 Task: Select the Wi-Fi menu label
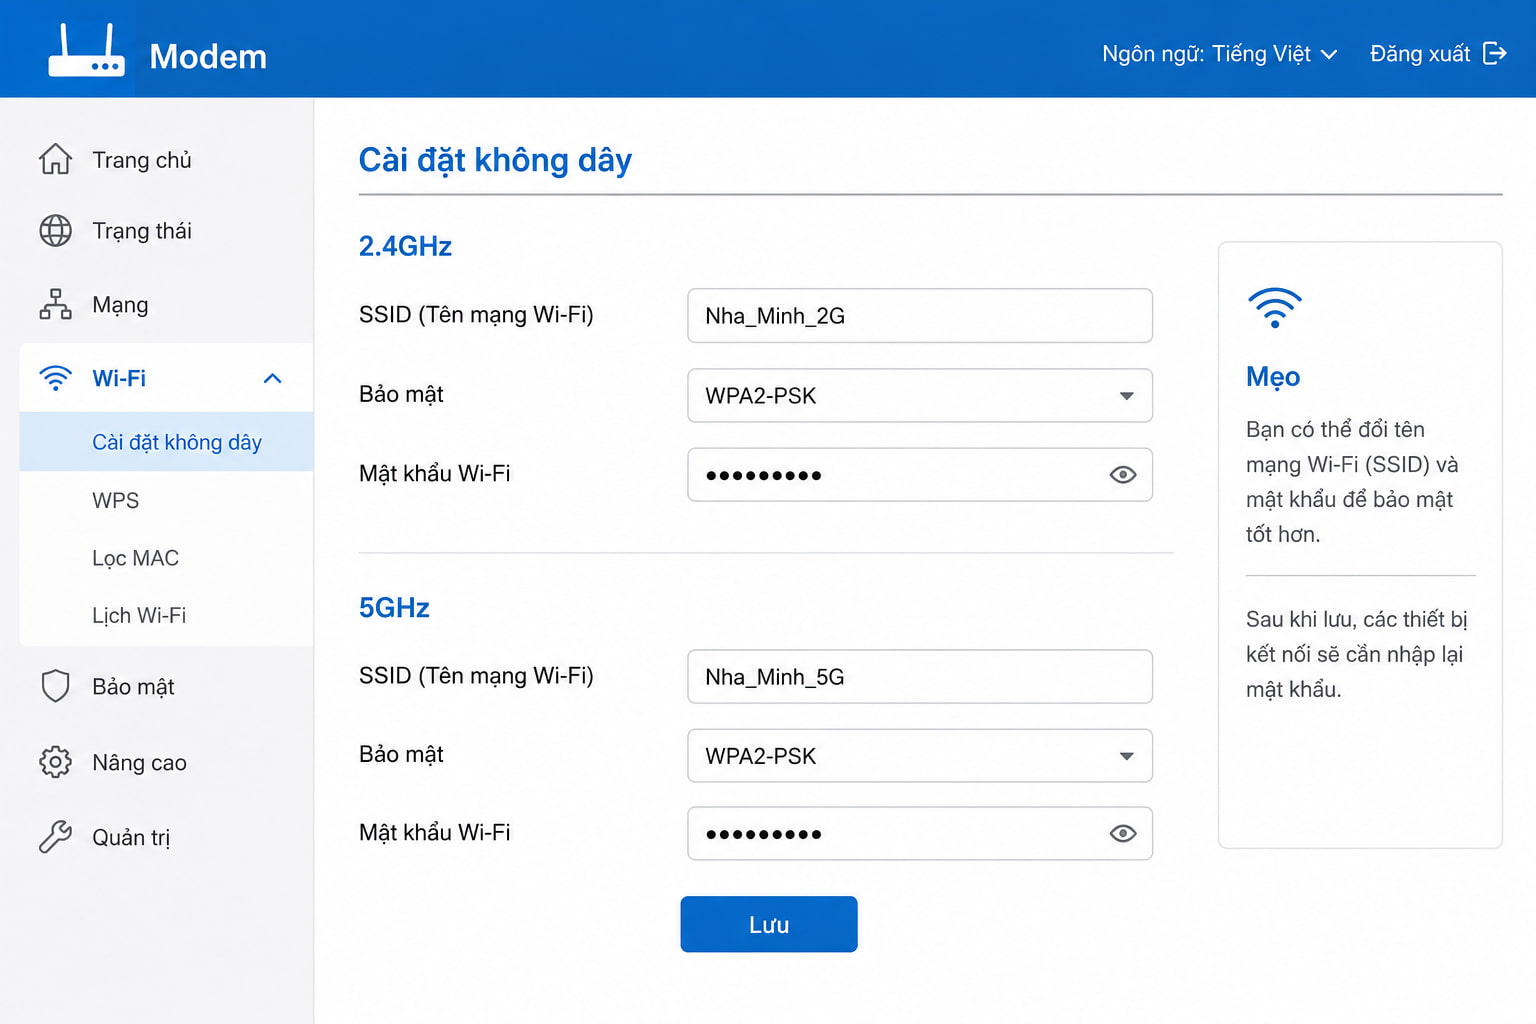[x=119, y=378]
